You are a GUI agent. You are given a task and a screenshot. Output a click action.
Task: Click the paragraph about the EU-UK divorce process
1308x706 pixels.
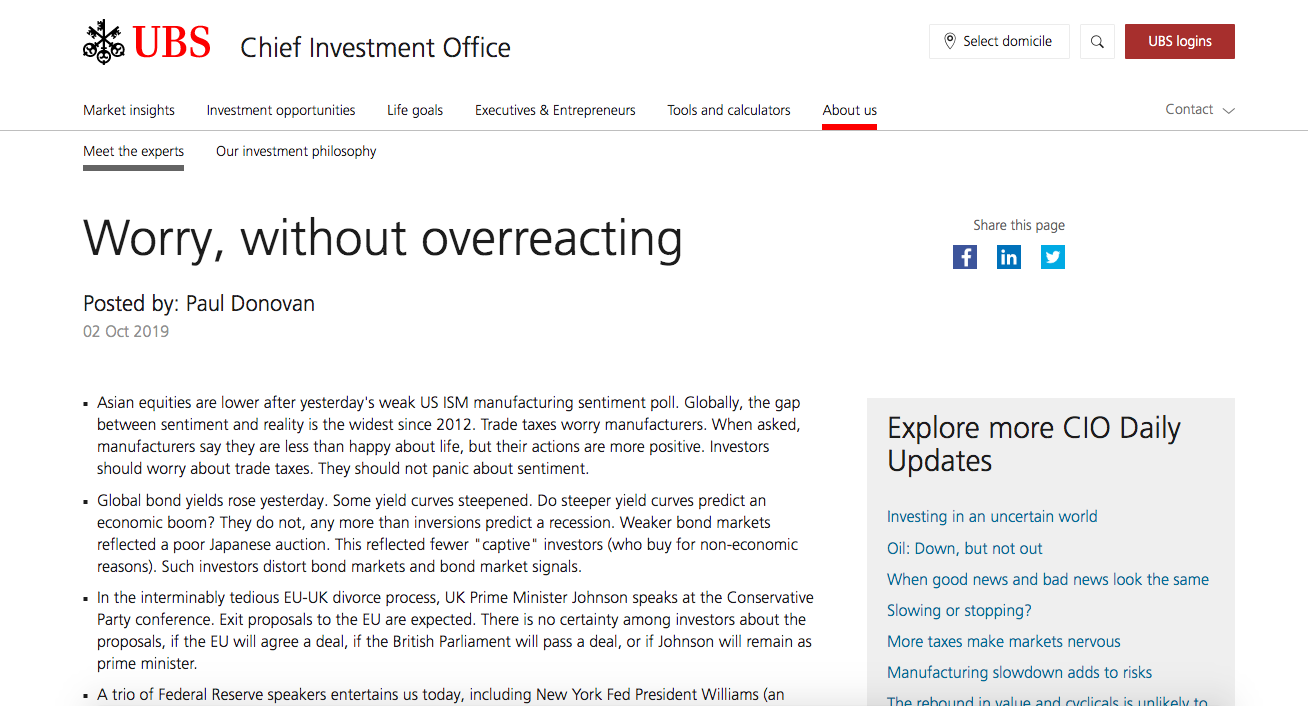(455, 631)
